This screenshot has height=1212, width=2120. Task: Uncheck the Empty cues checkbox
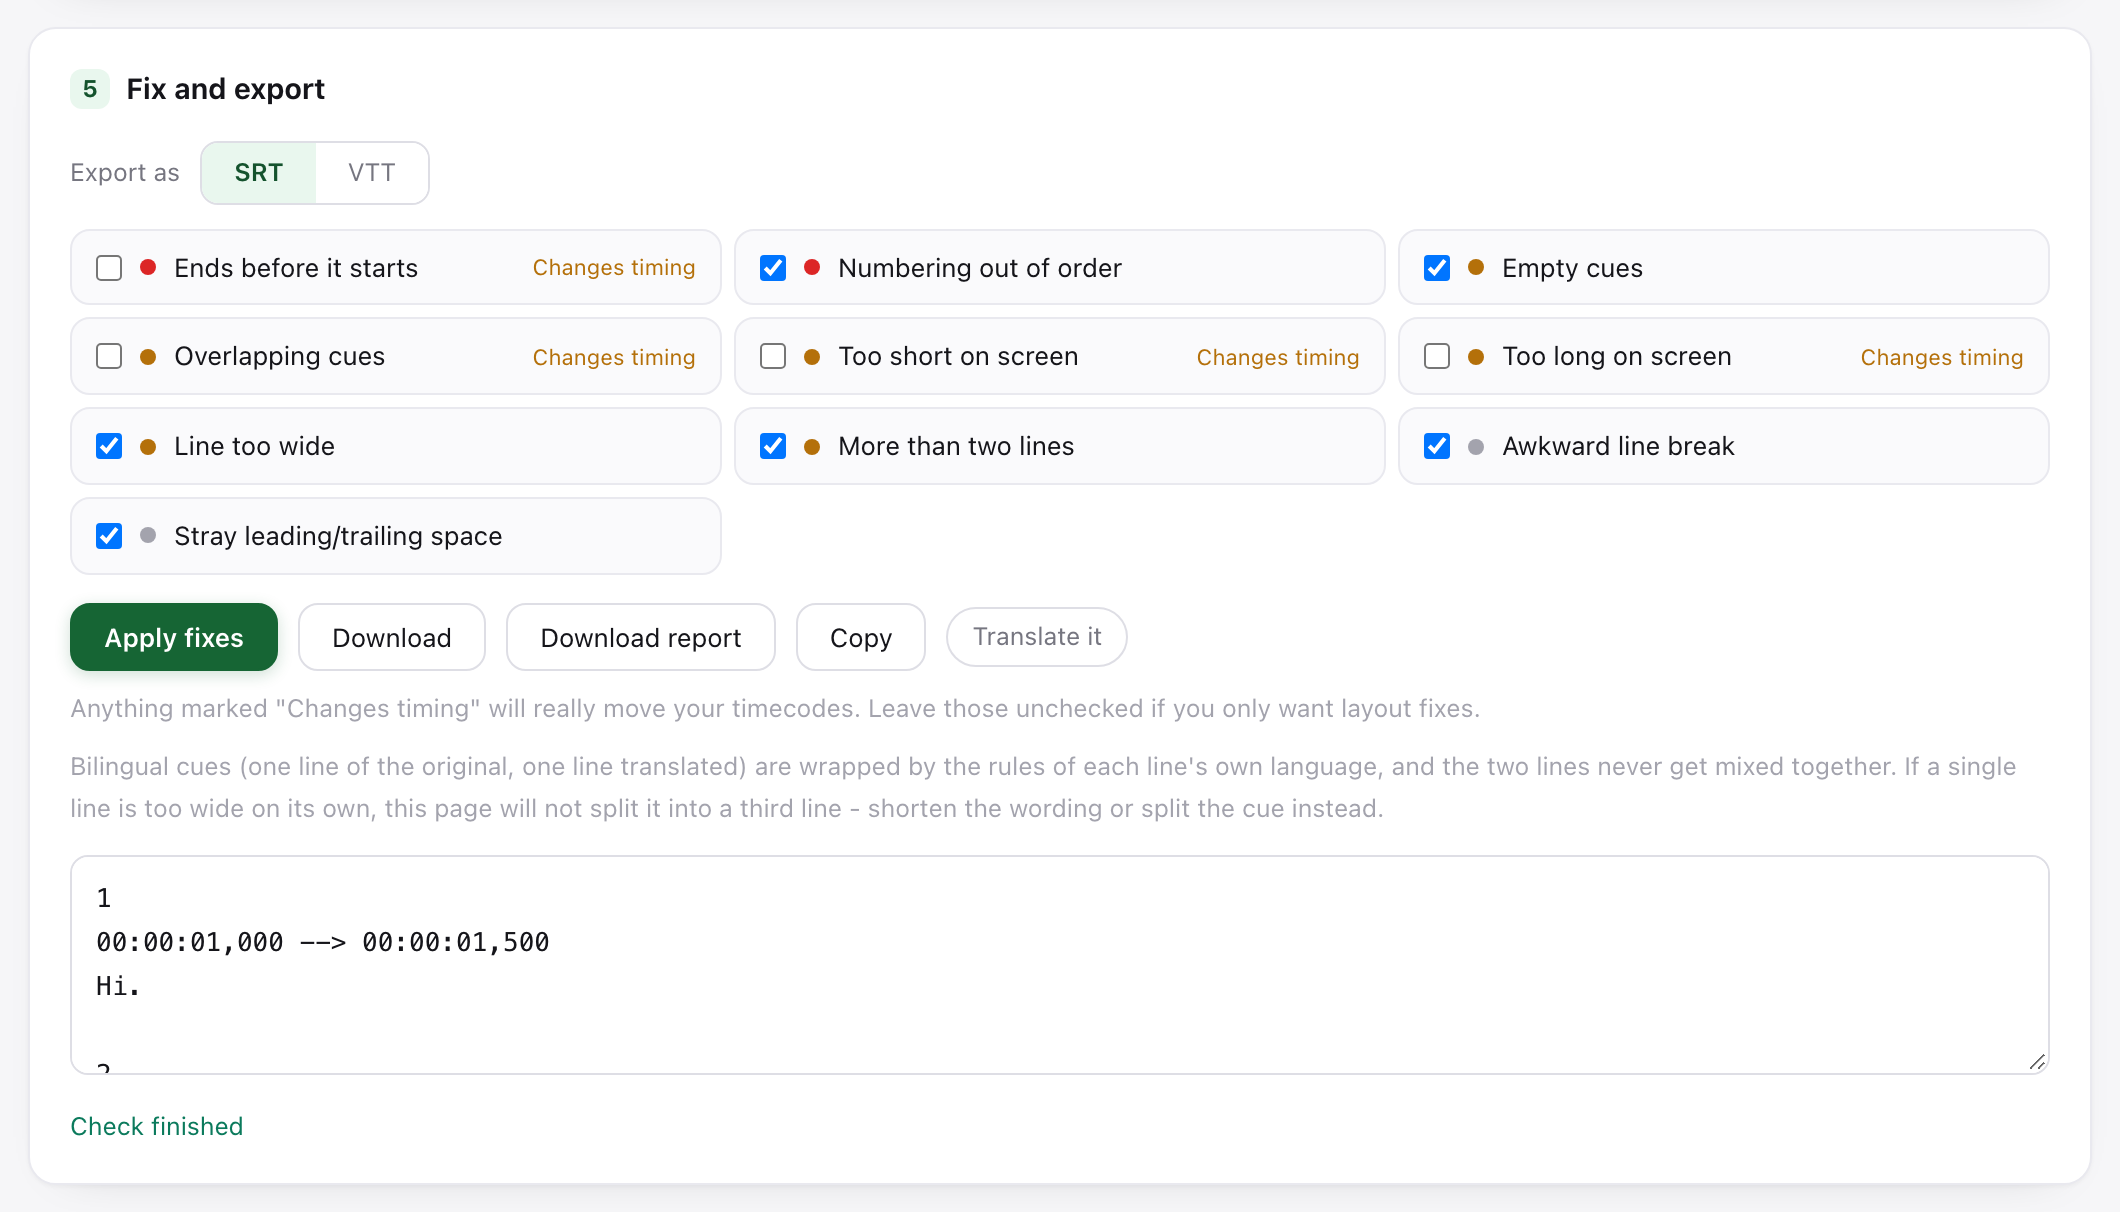[1437, 268]
